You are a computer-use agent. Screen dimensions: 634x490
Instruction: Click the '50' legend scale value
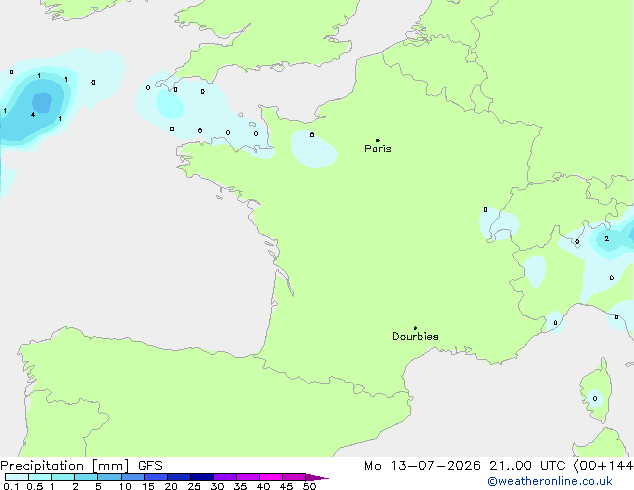pyautogui.click(x=309, y=486)
